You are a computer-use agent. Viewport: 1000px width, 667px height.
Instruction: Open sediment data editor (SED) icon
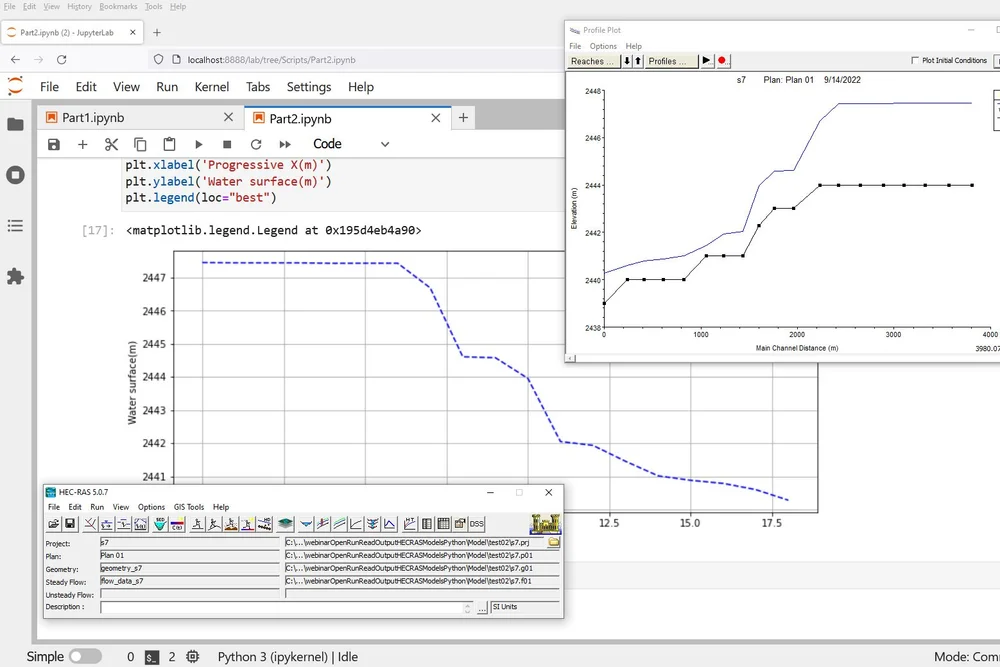(x=160, y=524)
